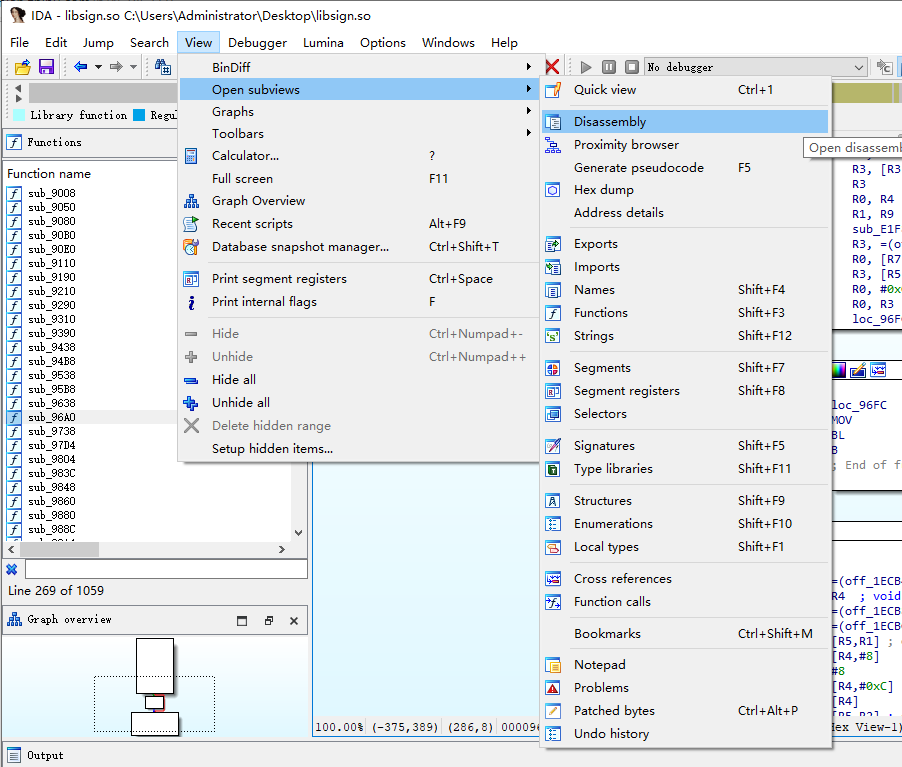The image size is (902, 767).
Task: Open the Lumina menu
Action: click(323, 43)
